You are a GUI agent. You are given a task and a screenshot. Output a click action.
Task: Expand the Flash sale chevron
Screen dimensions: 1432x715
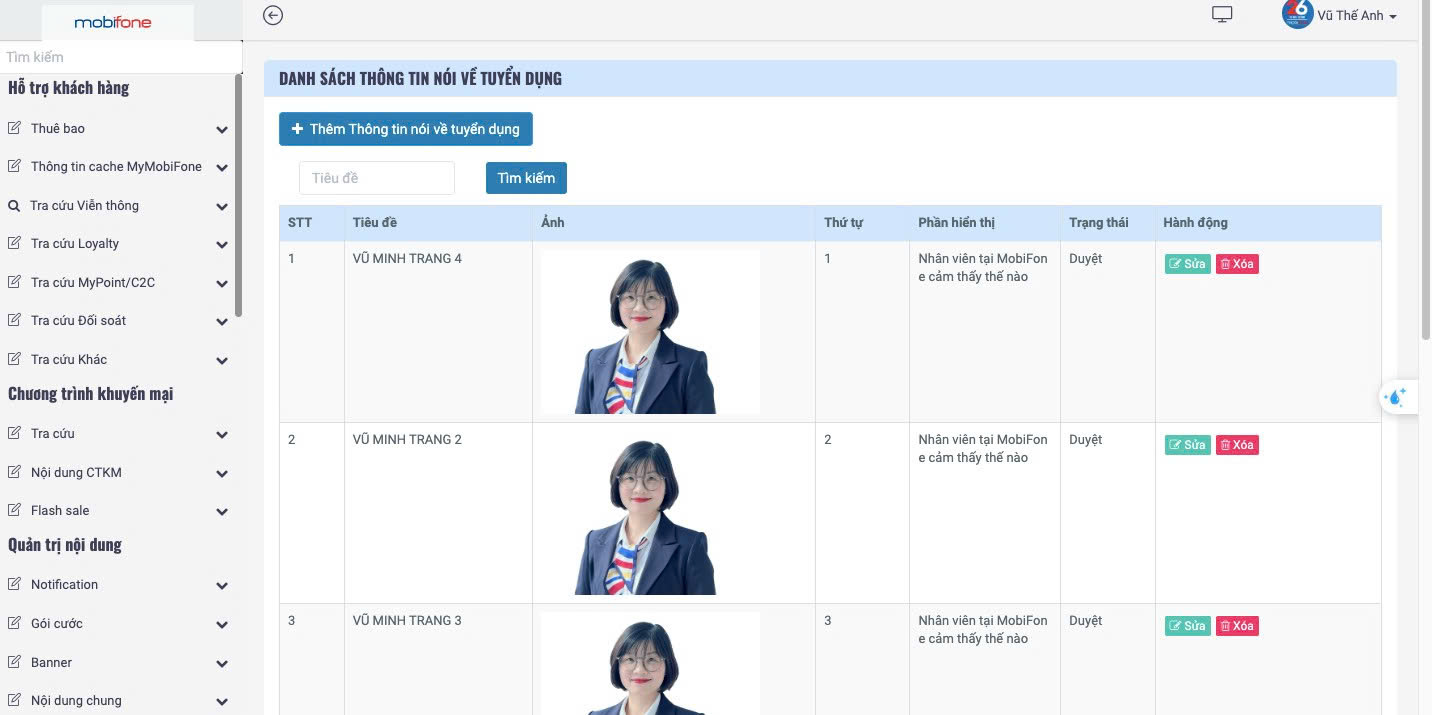click(x=222, y=512)
